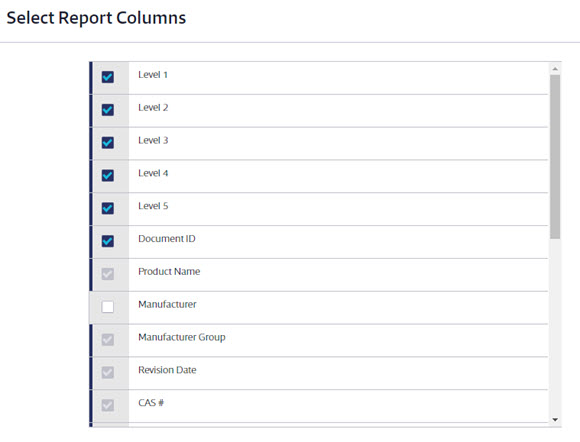Click the scrollbar down arrow
The height and width of the screenshot is (442, 580).
coord(555,419)
